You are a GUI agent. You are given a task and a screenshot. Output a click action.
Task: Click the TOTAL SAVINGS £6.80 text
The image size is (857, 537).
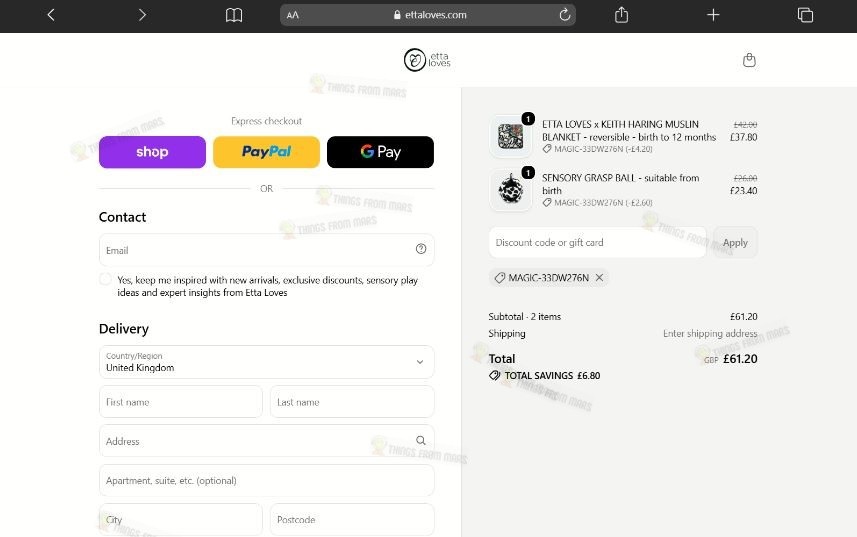point(552,375)
